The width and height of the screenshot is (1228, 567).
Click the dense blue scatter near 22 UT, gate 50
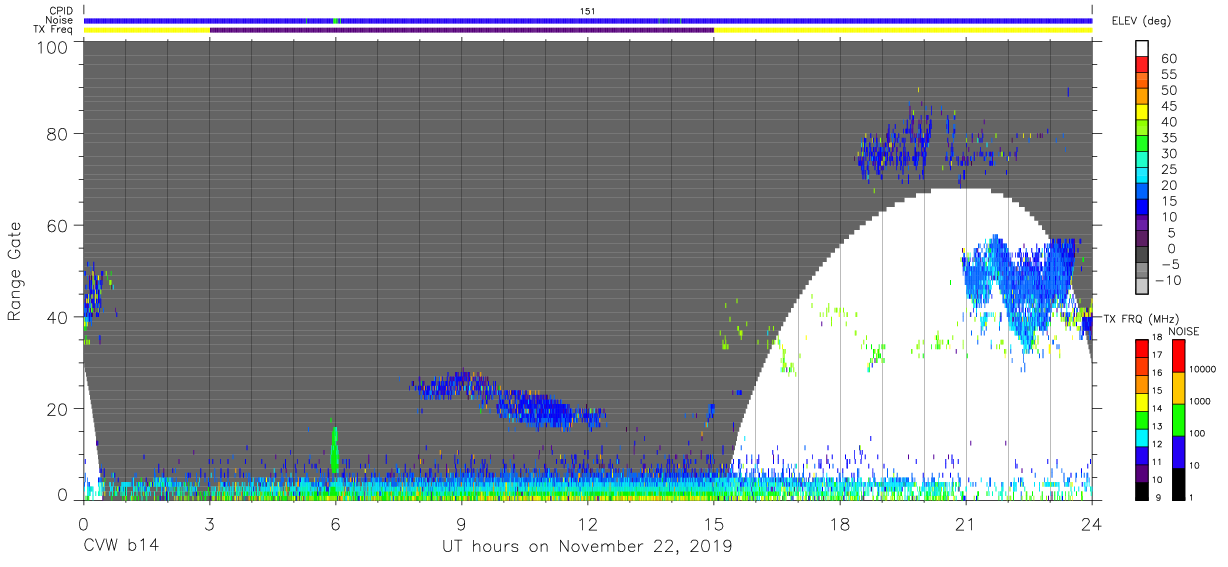coord(1020,290)
